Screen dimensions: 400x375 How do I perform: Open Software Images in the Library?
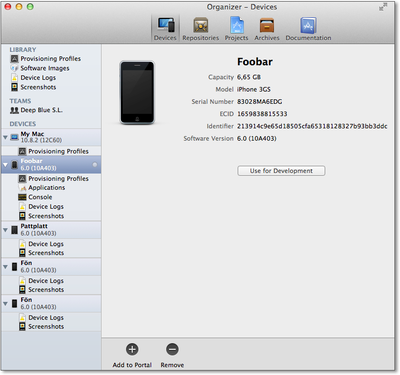[40, 68]
